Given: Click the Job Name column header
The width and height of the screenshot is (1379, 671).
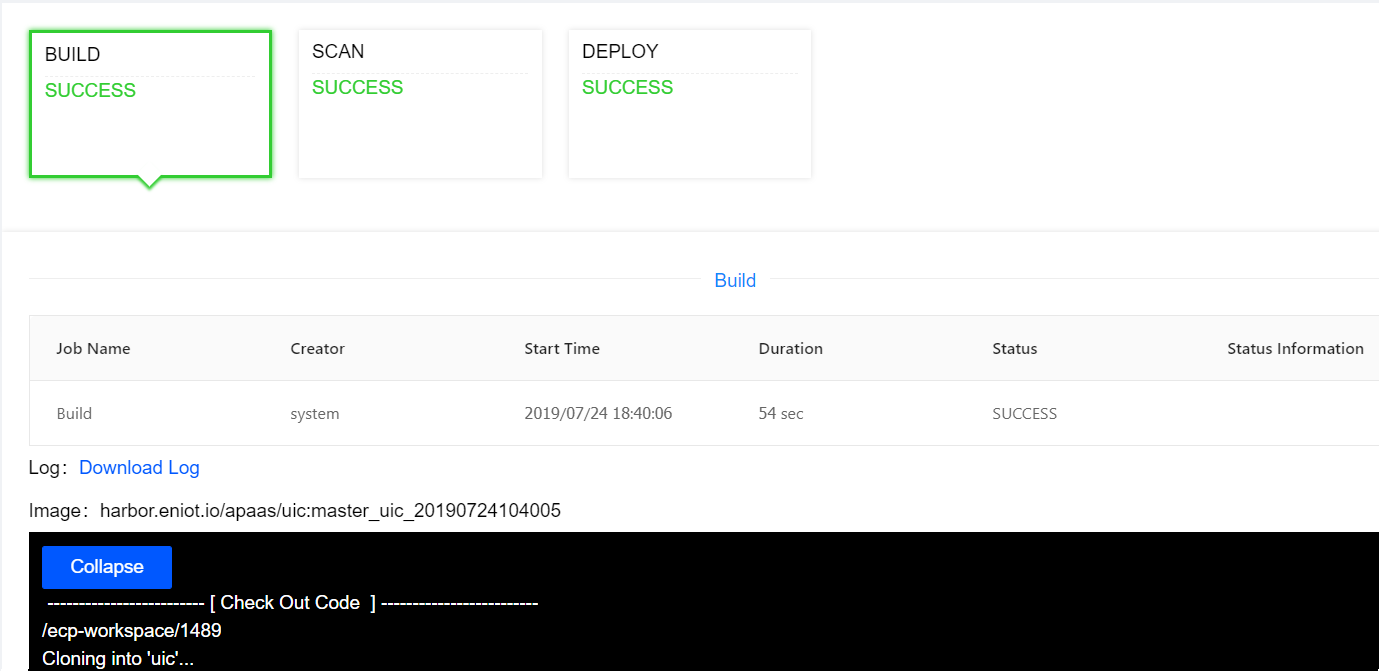Looking at the screenshot, I should pos(93,349).
